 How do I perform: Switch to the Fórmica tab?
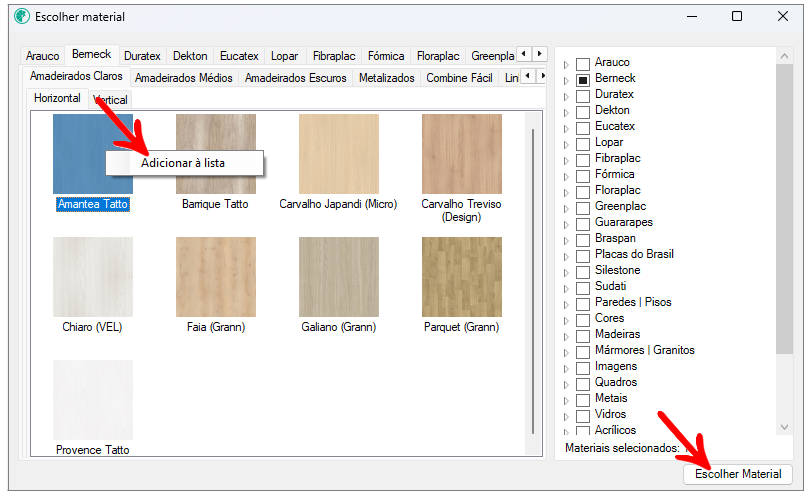pos(386,56)
